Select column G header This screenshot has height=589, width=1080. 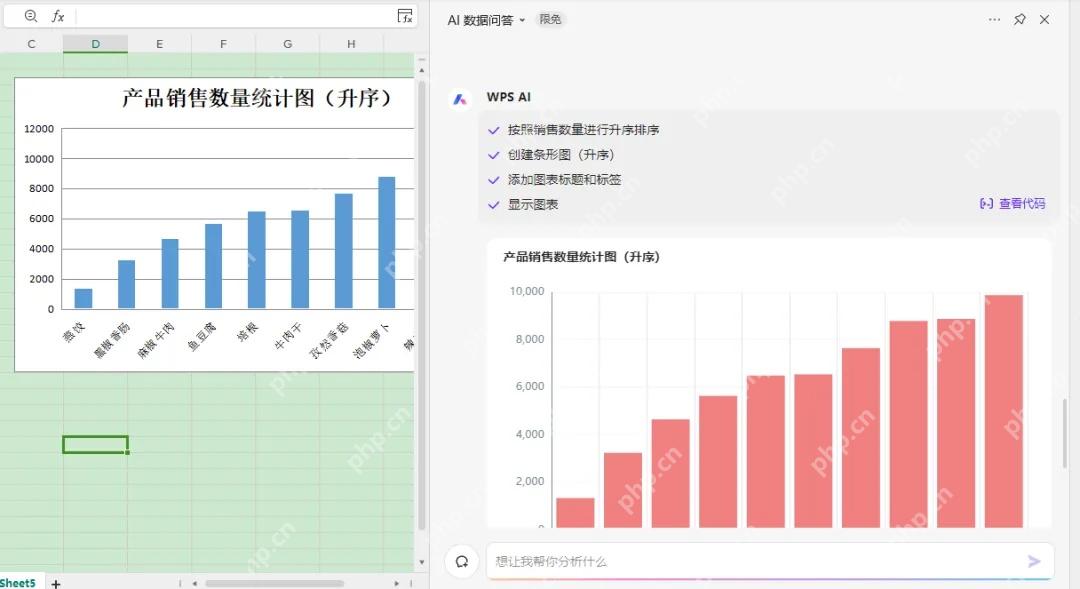pyautogui.click(x=287, y=44)
